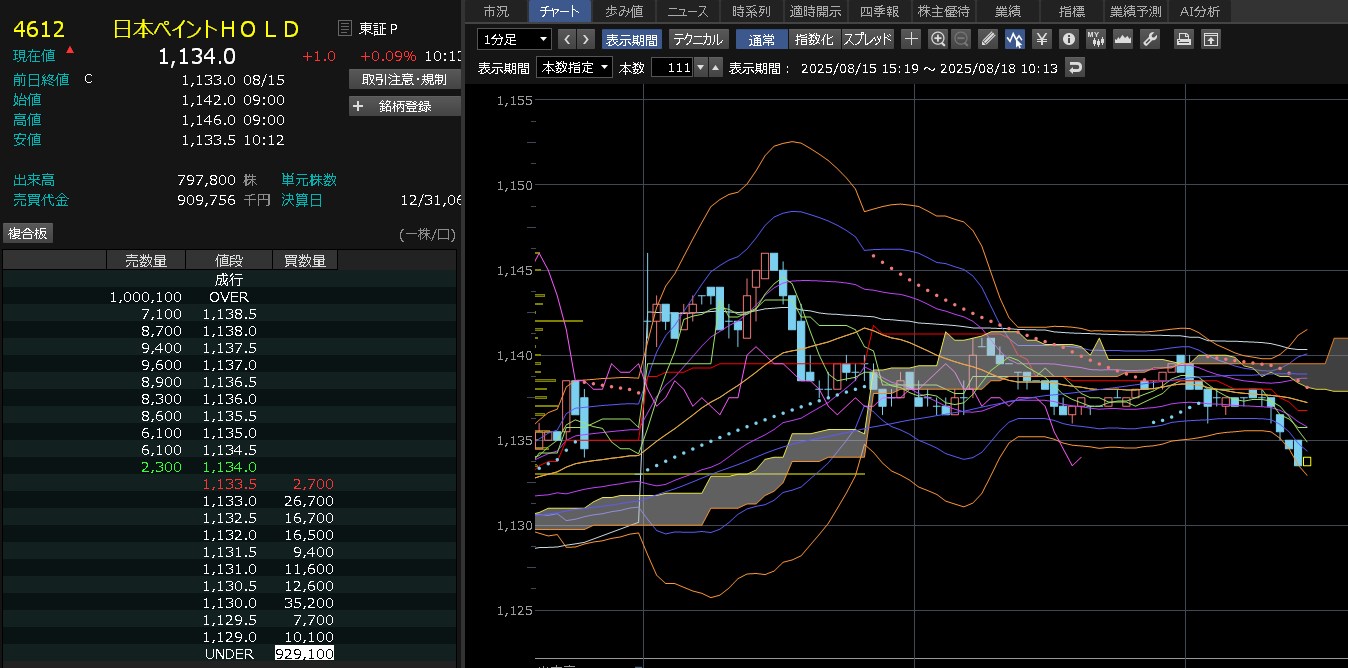Click highlighted UNDER quantity 929,100
The height and width of the screenshot is (668, 1348).
click(x=305, y=654)
